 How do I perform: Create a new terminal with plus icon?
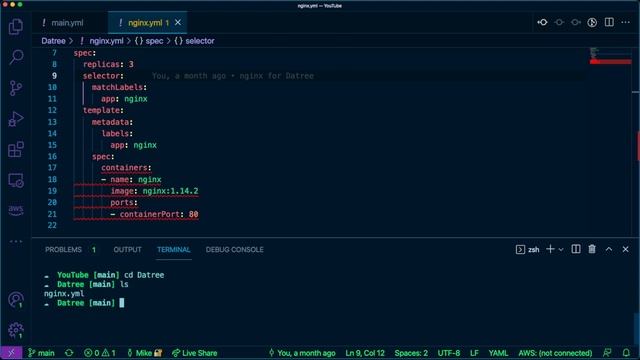[550, 249]
